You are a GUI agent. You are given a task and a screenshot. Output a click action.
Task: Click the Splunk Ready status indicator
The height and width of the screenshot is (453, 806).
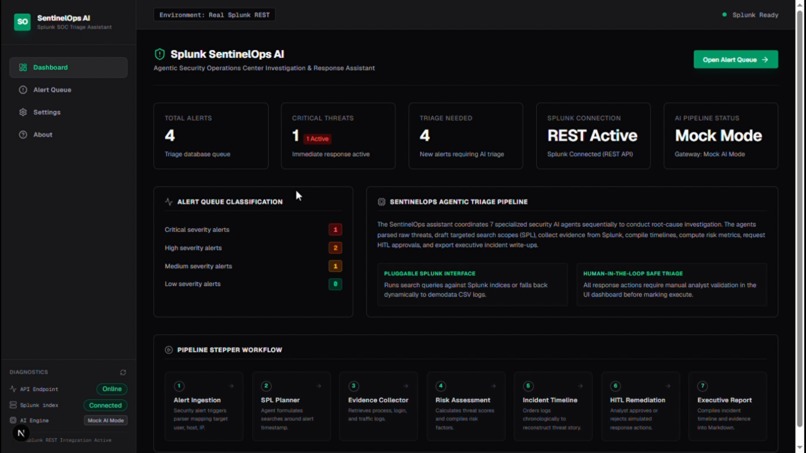[750, 15]
